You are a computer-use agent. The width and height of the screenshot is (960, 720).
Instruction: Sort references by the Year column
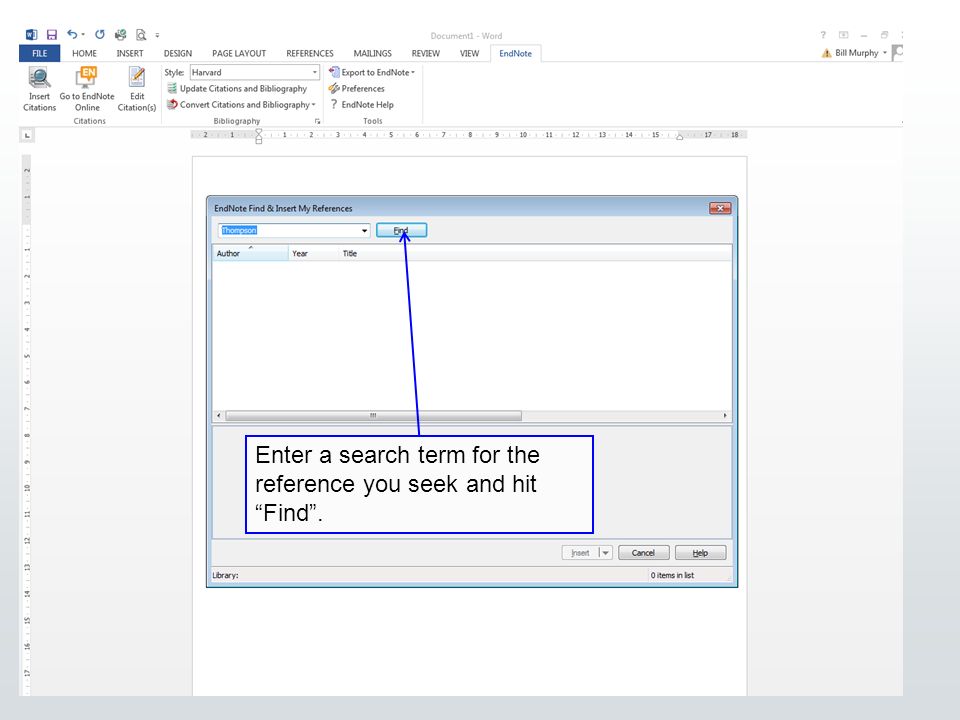(313, 253)
